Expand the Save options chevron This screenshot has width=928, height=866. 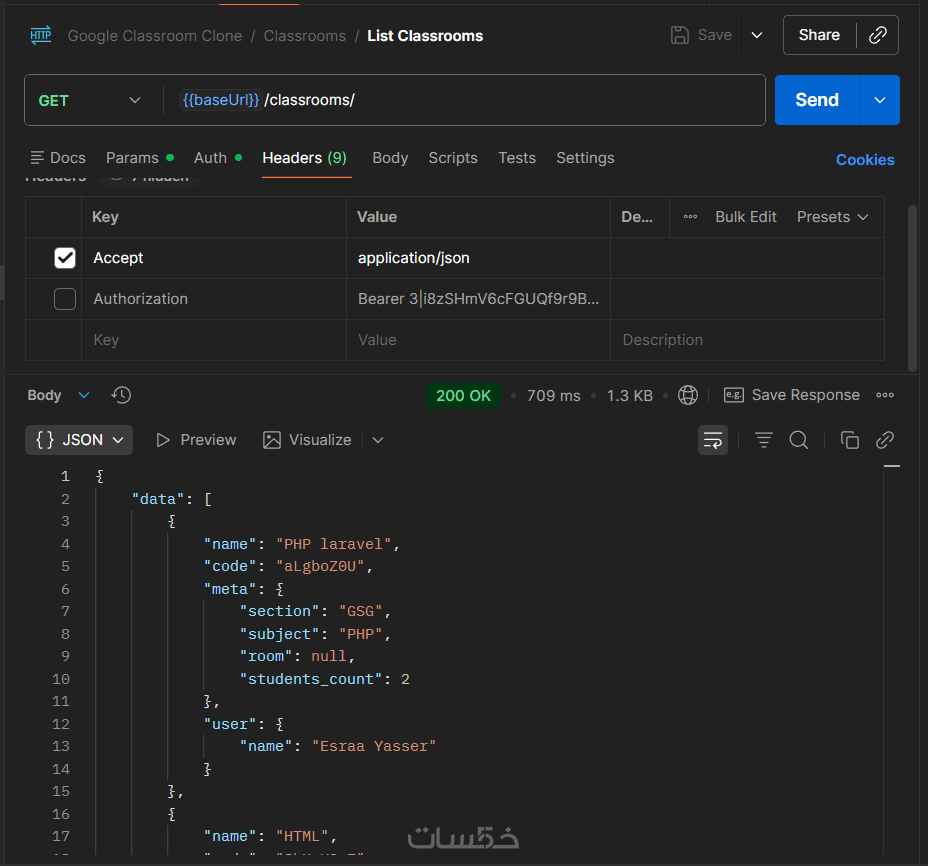756,36
